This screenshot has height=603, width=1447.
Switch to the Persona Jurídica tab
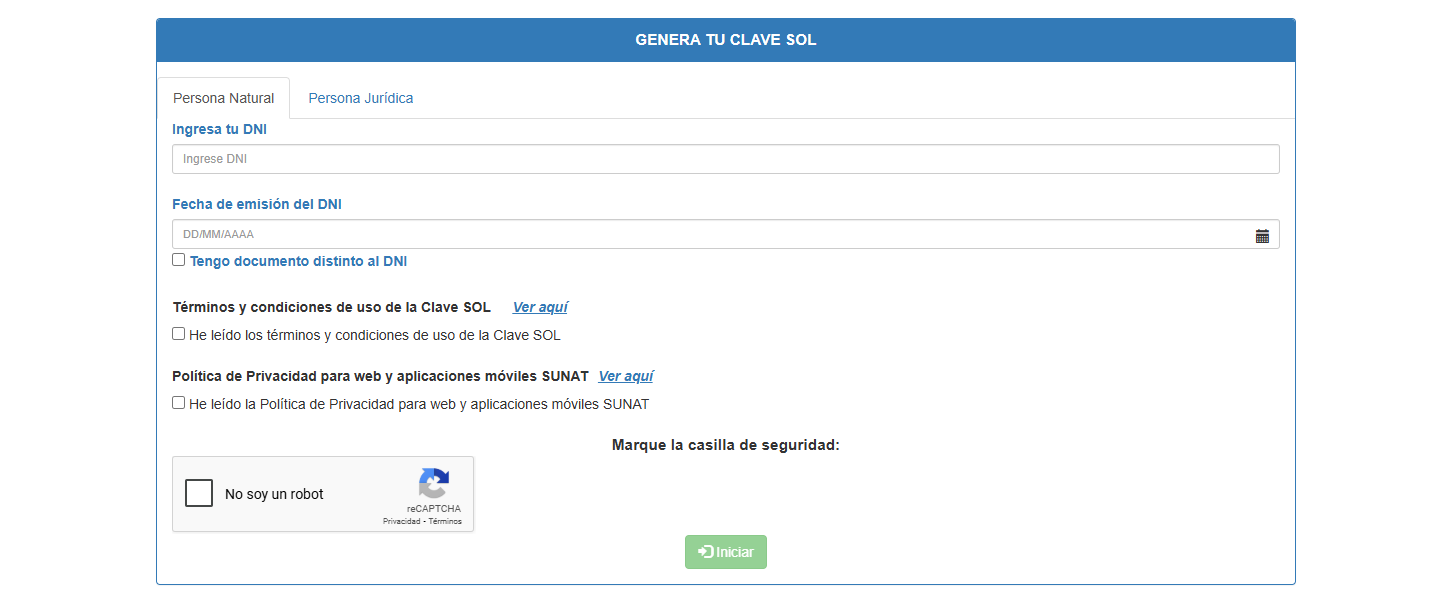(360, 98)
